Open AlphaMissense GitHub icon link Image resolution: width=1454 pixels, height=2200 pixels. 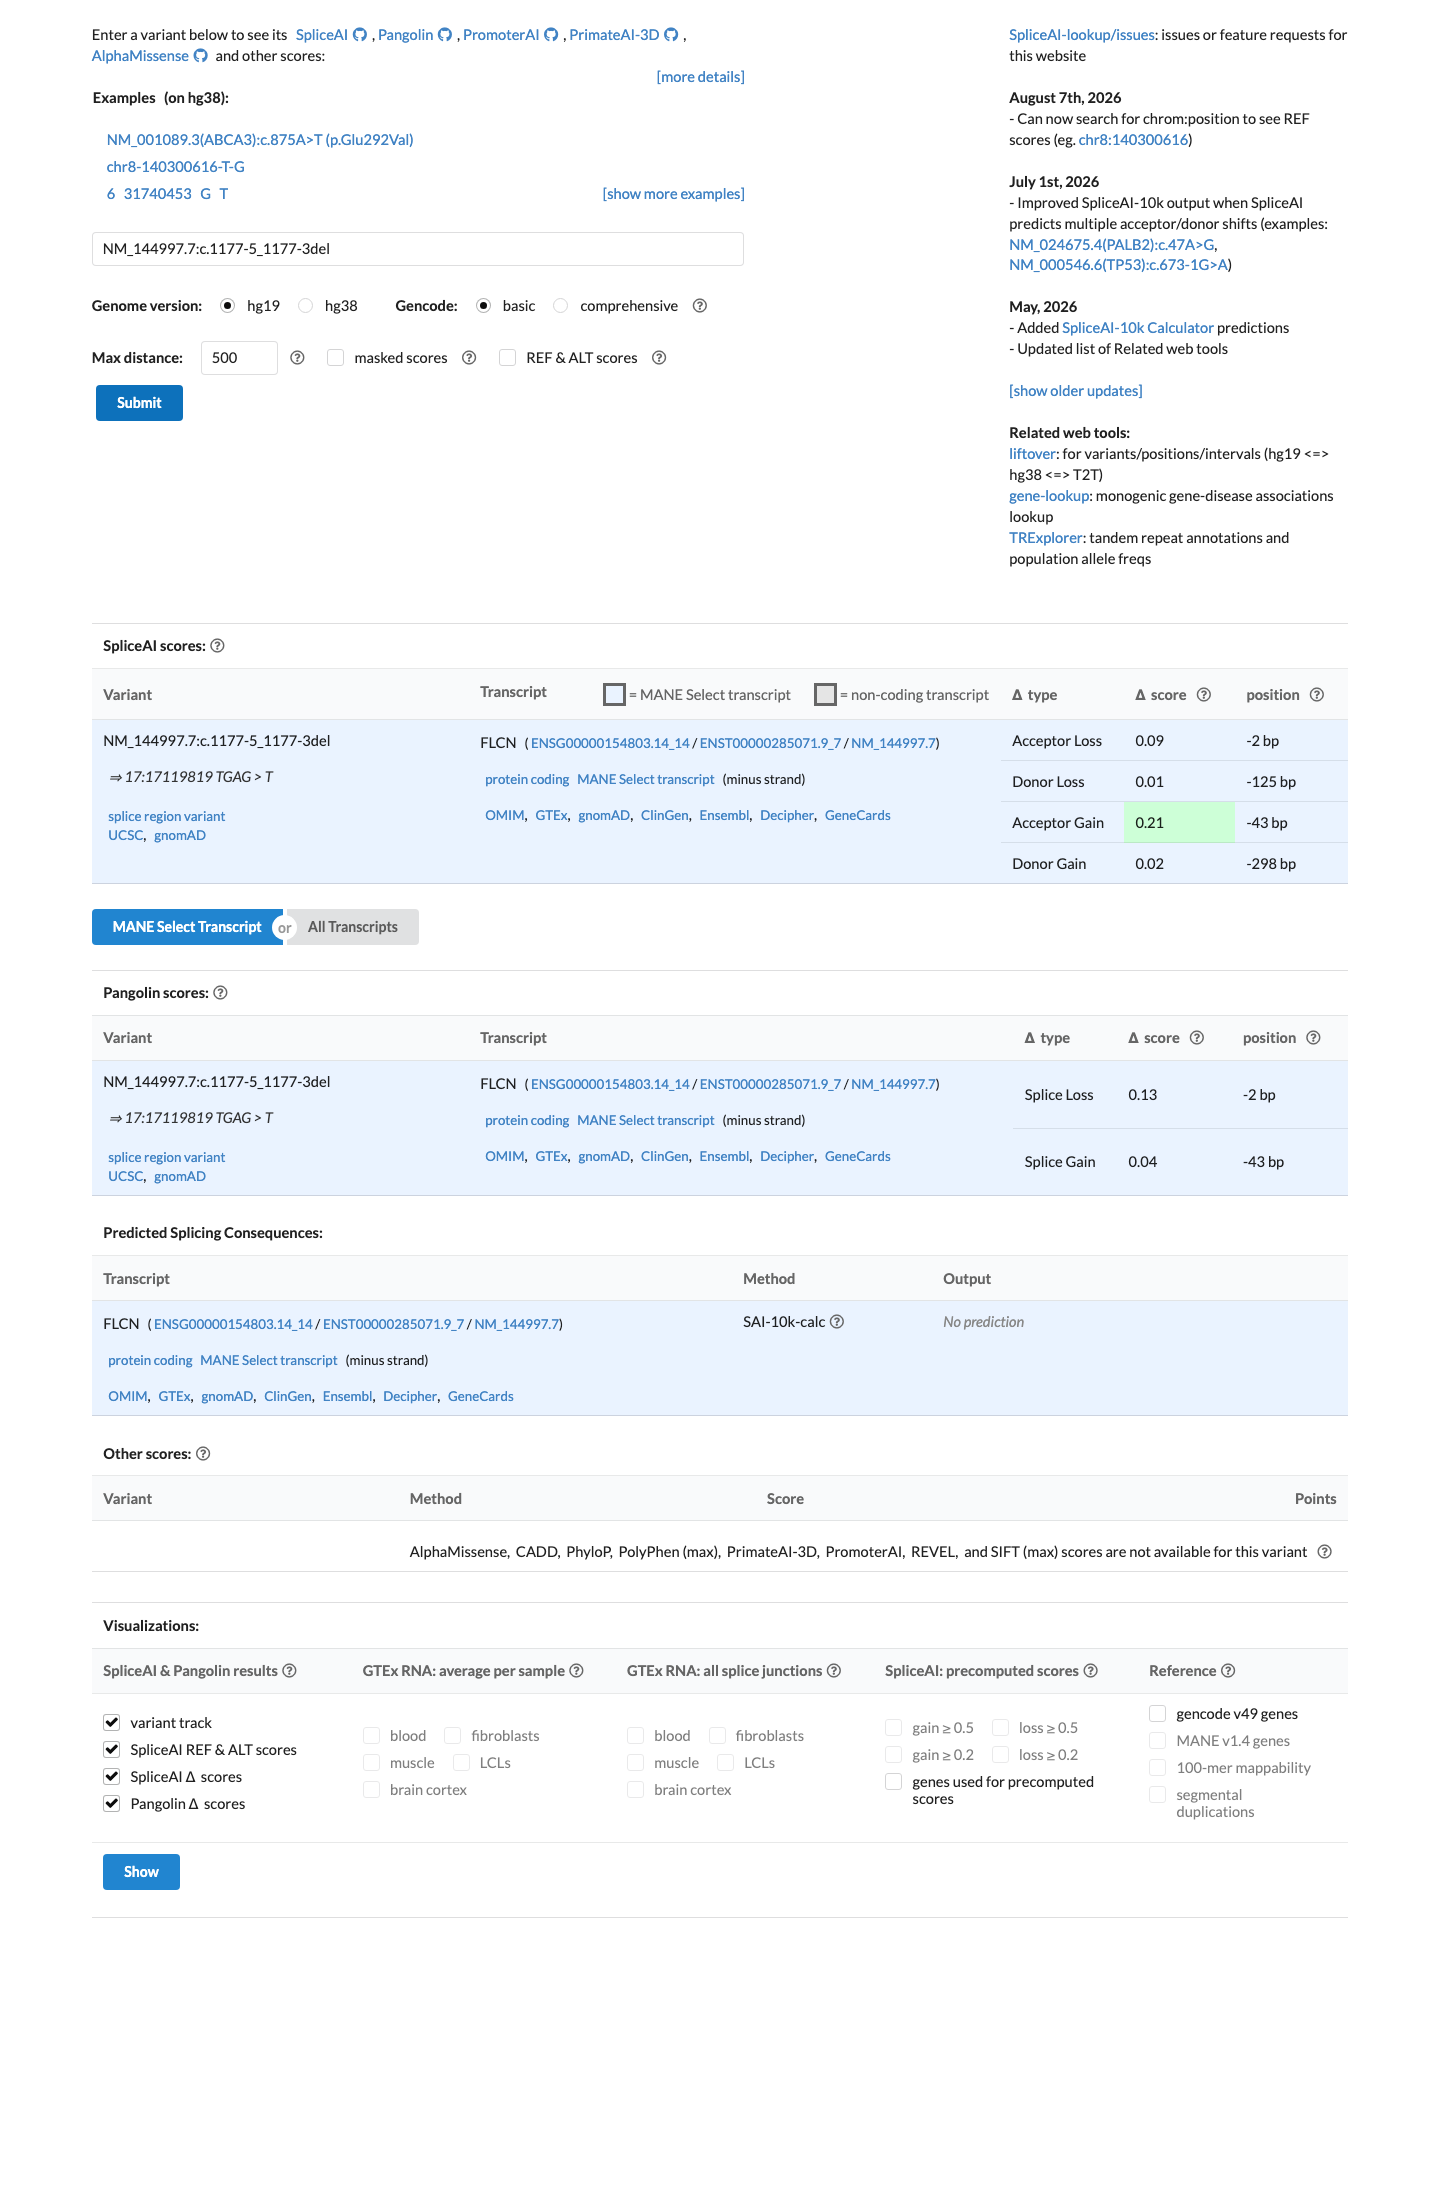(201, 56)
